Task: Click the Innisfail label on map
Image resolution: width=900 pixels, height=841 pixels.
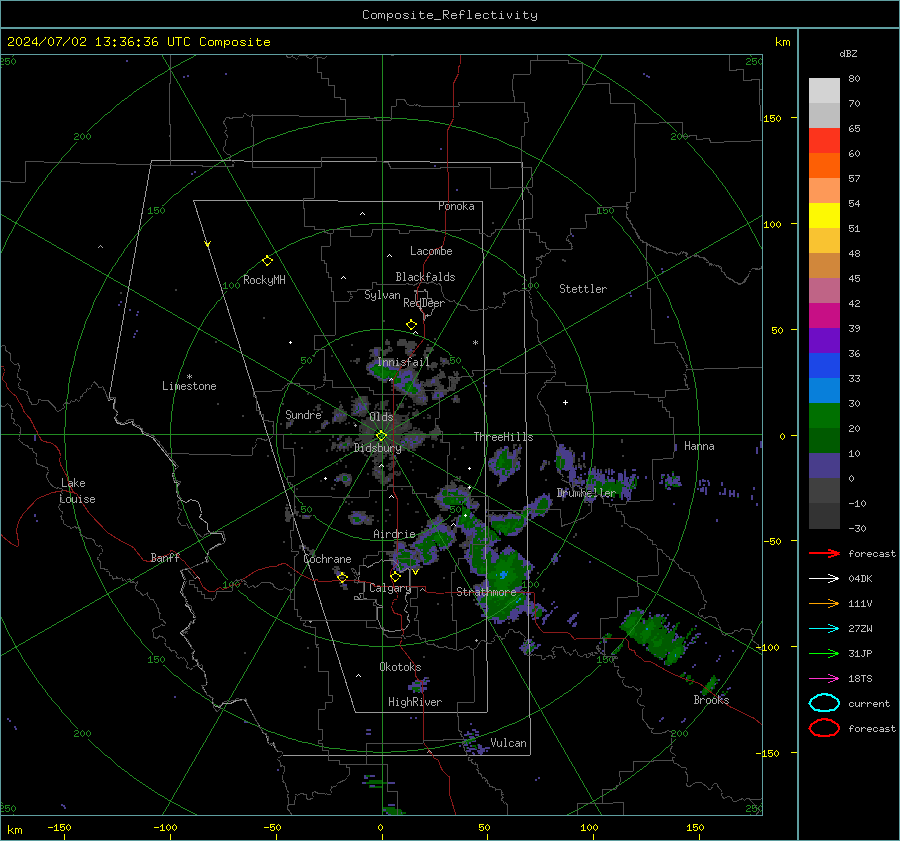Action: (x=403, y=362)
